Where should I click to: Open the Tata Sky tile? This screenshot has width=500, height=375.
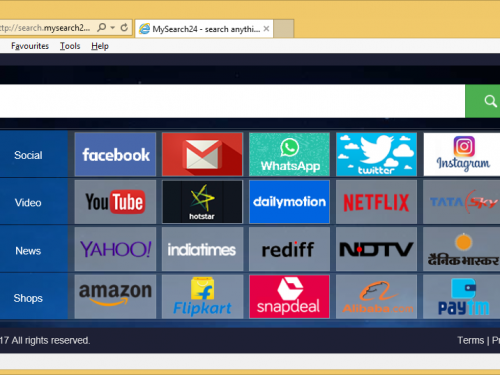(462, 202)
